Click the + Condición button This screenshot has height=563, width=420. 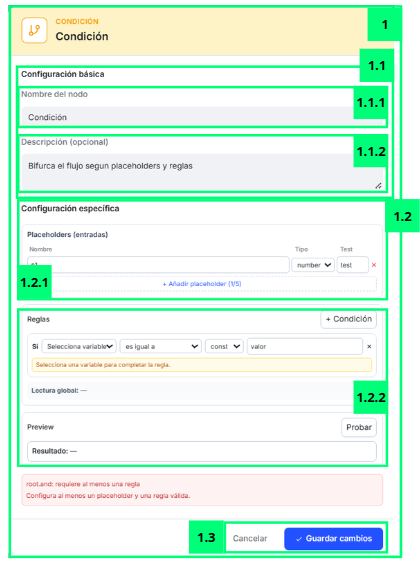[x=348, y=319]
